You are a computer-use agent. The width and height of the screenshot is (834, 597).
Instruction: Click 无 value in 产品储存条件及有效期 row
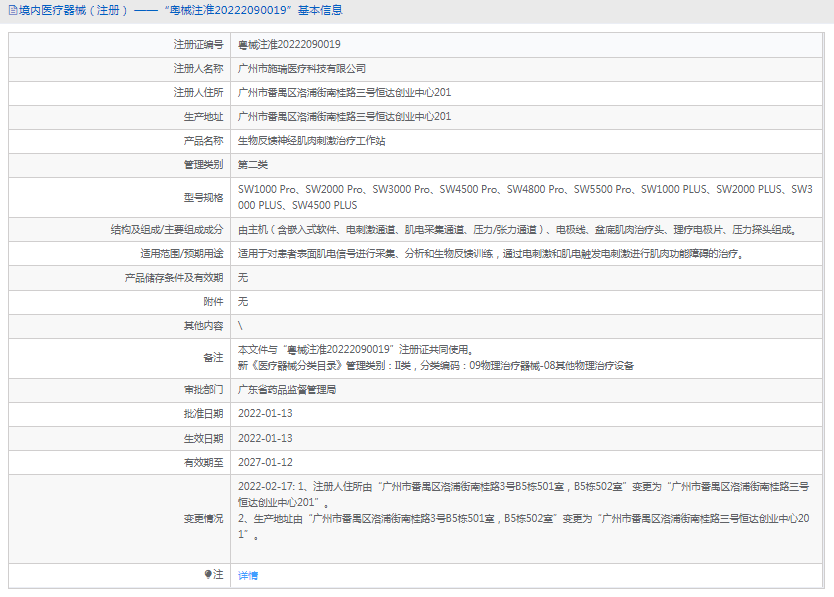pyautogui.click(x=243, y=278)
